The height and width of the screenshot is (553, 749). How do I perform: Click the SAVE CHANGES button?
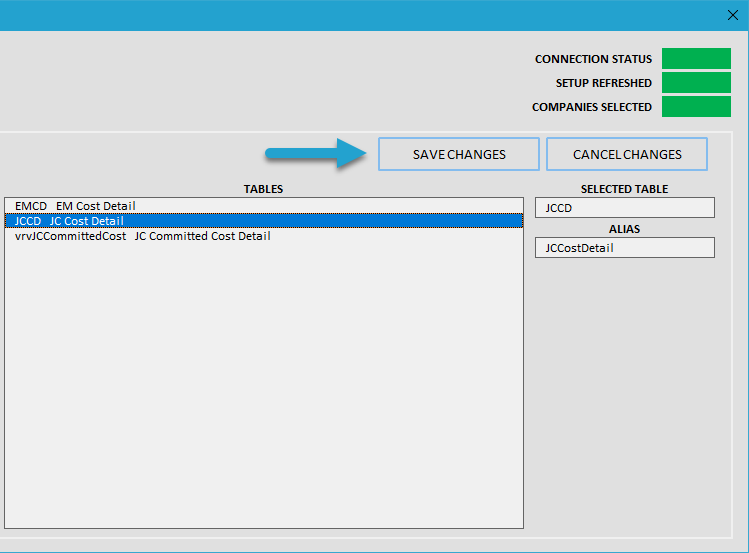pyautogui.click(x=459, y=154)
